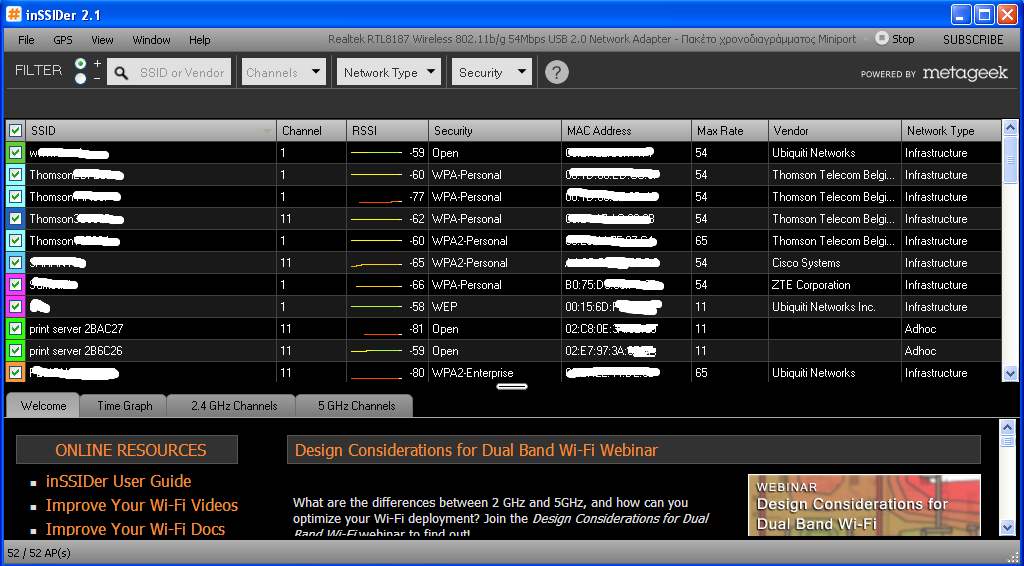Uncheck checkbox for WPA2-Enterprise network row

[15, 373]
